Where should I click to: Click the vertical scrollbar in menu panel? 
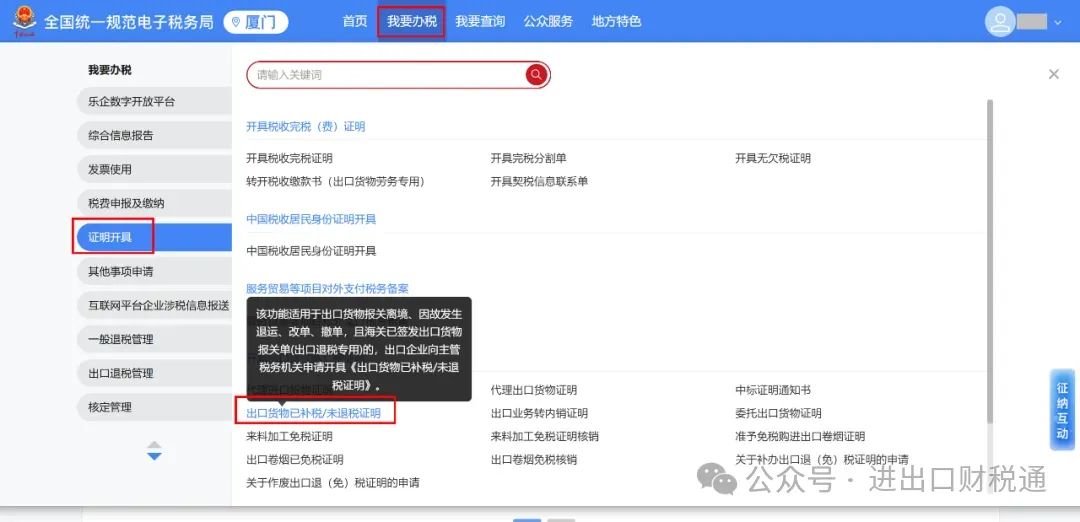click(x=990, y=262)
